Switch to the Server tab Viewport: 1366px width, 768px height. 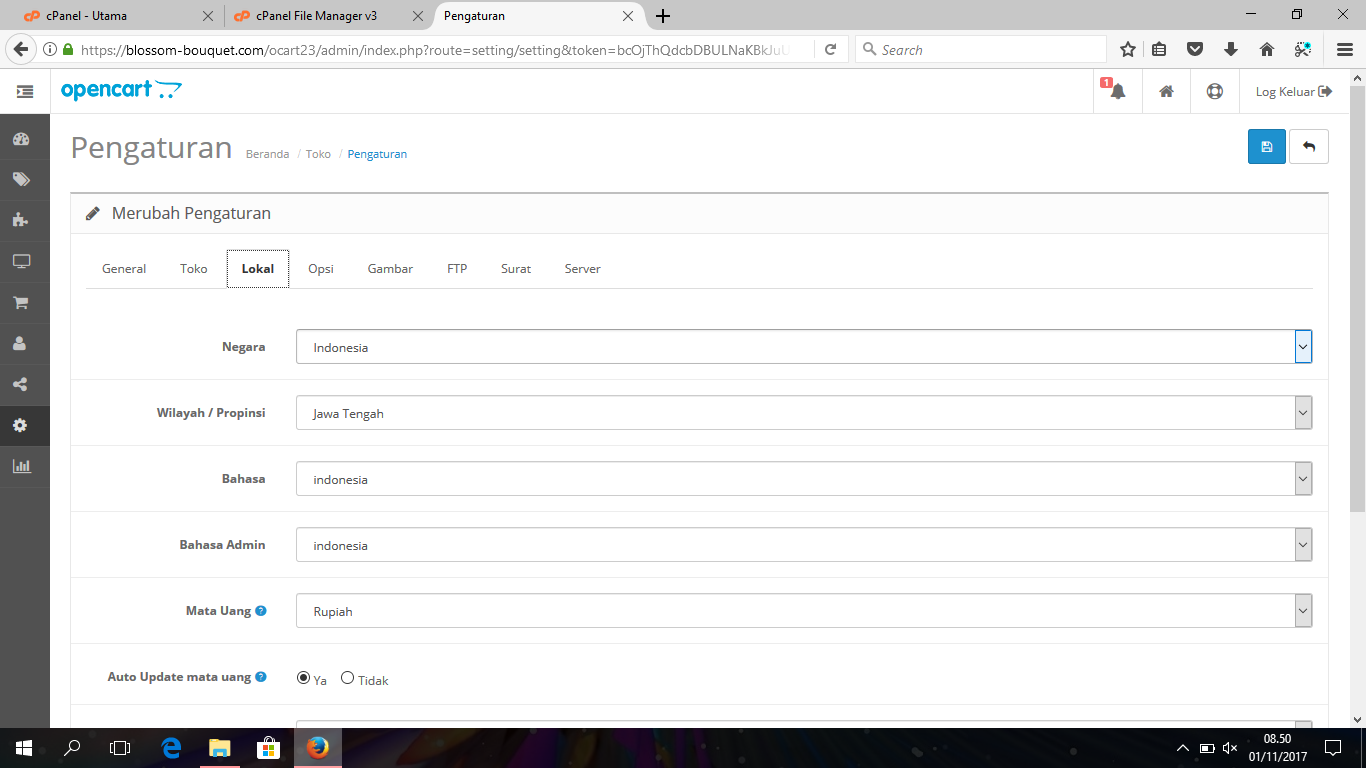click(582, 269)
